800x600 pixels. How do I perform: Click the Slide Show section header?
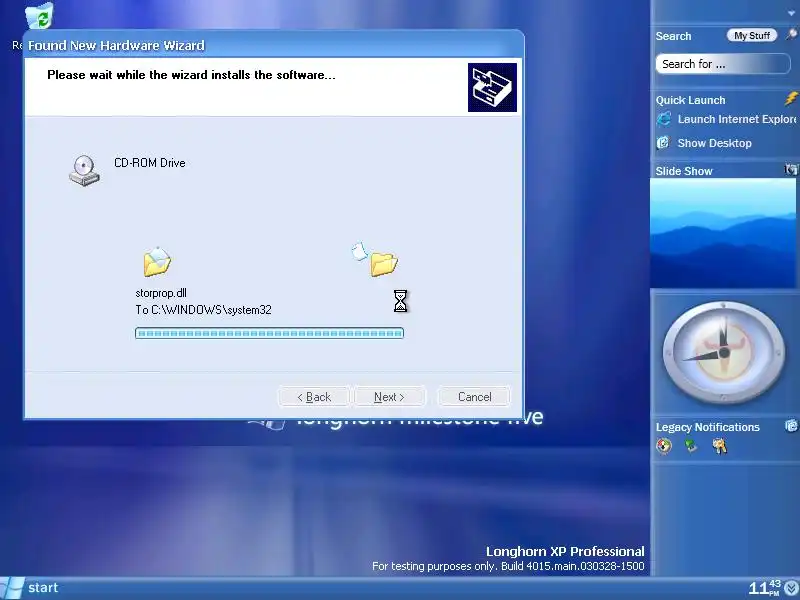[684, 171]
